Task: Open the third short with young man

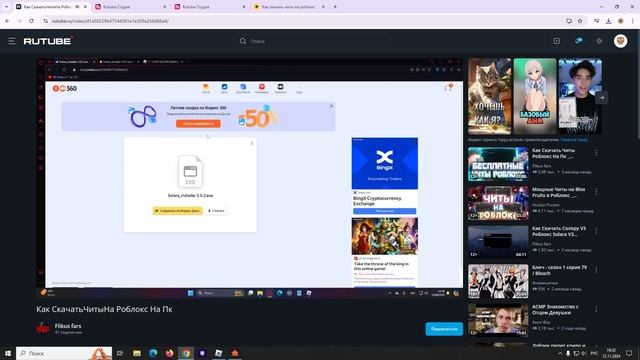Action: tap(580, 96)
